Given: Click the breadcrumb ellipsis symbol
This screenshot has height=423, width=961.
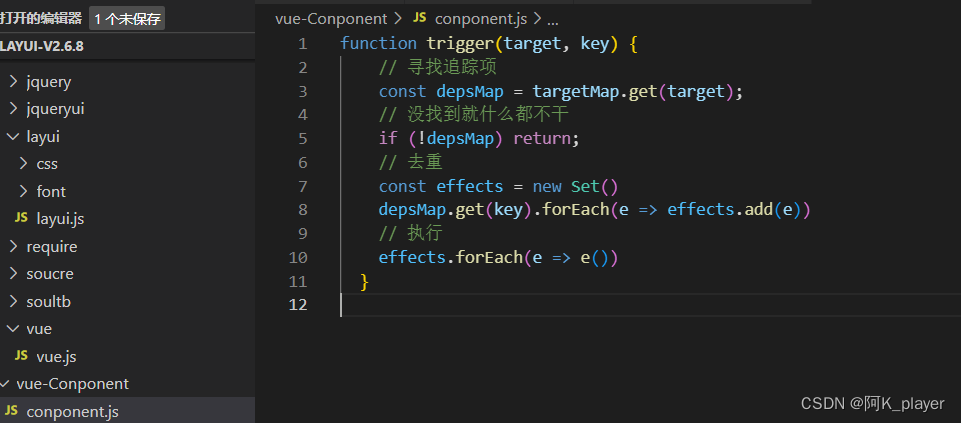Looking at the screenshot, I should [x=552, y=20].
